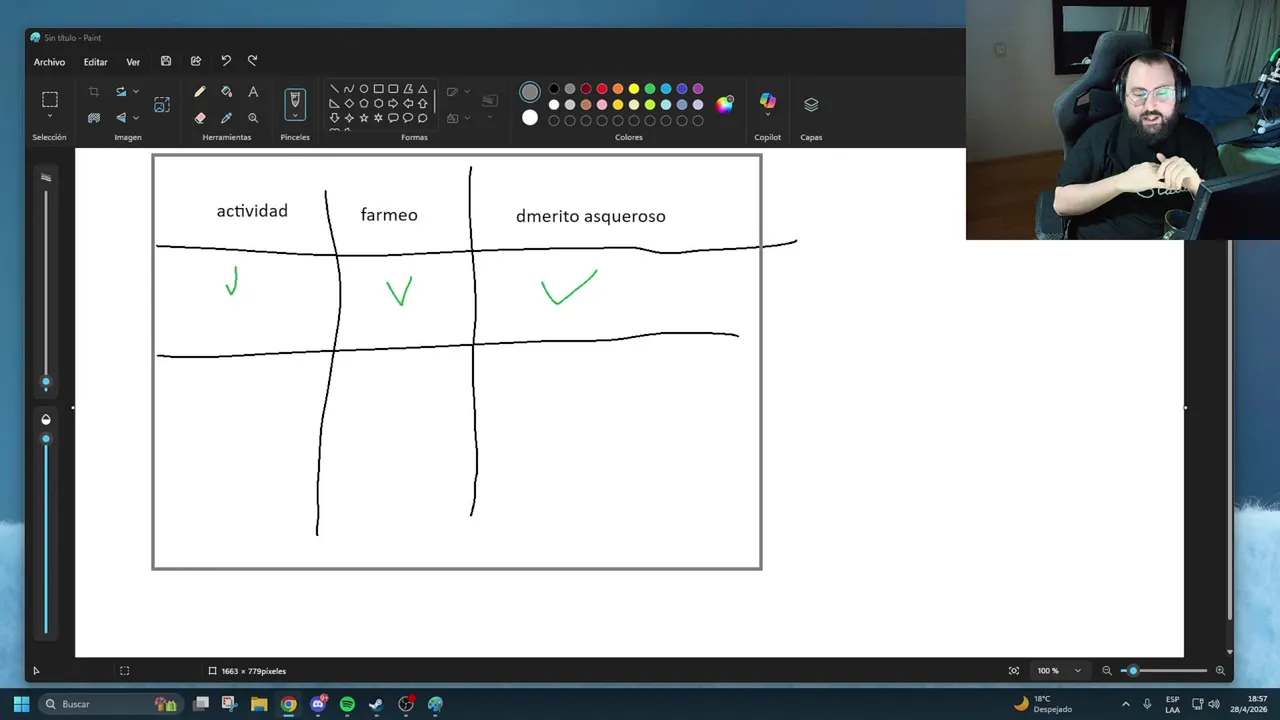Viewport: 1280px width, 720px height.
Task: Click the zoom level slider
Action: 1162,671
